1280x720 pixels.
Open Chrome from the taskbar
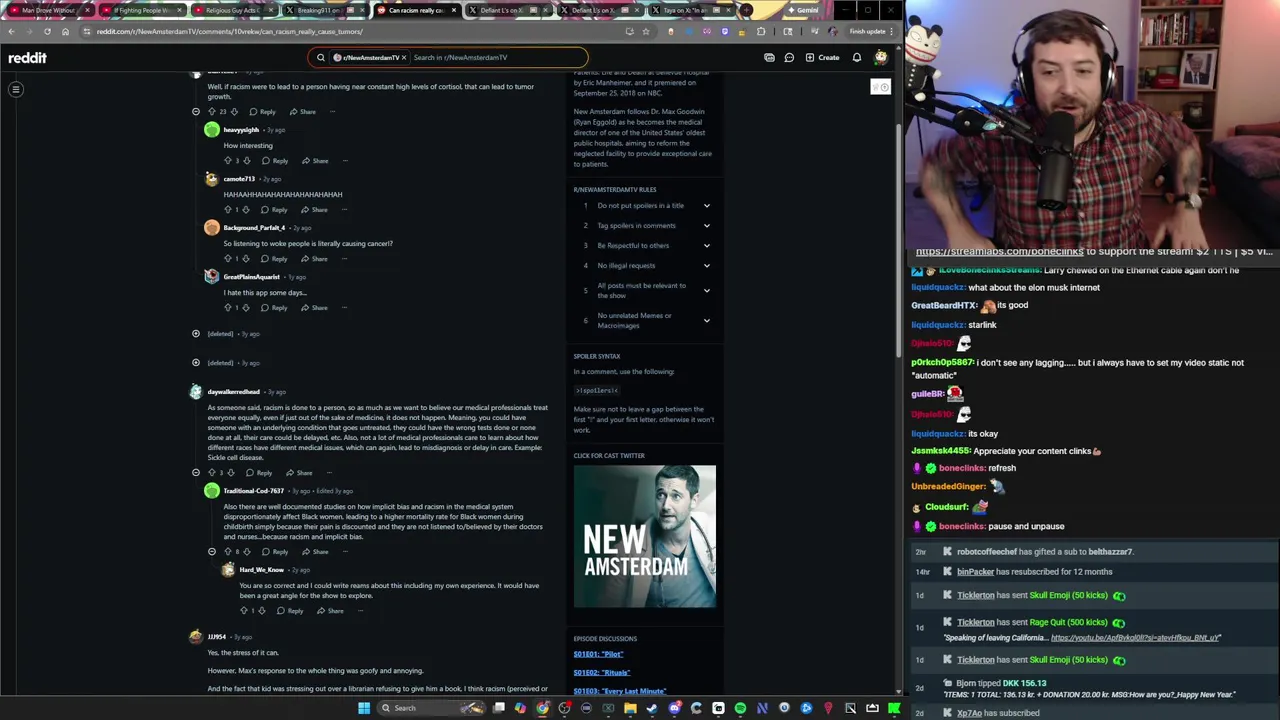coord(542,708)
